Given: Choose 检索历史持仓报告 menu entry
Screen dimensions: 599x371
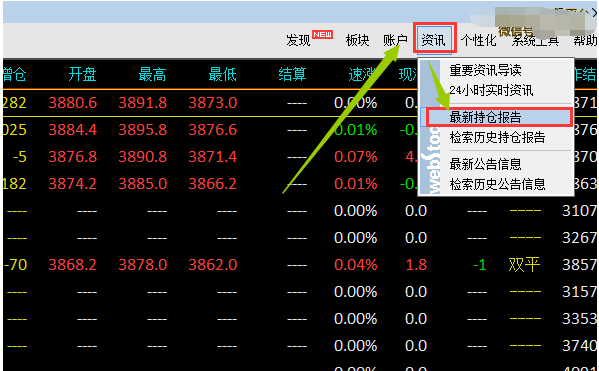Looking at the screenshot, I should 497,137.
